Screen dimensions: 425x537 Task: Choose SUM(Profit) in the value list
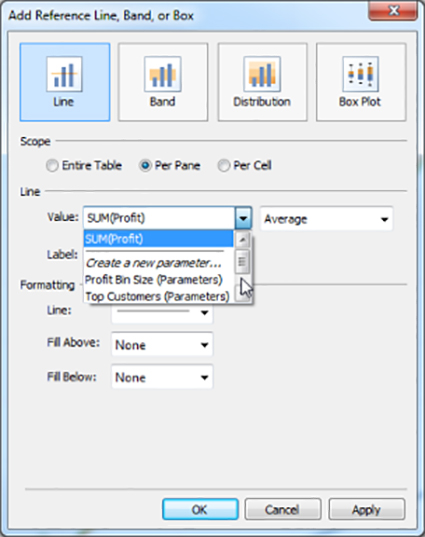click(x=159, y=239)
